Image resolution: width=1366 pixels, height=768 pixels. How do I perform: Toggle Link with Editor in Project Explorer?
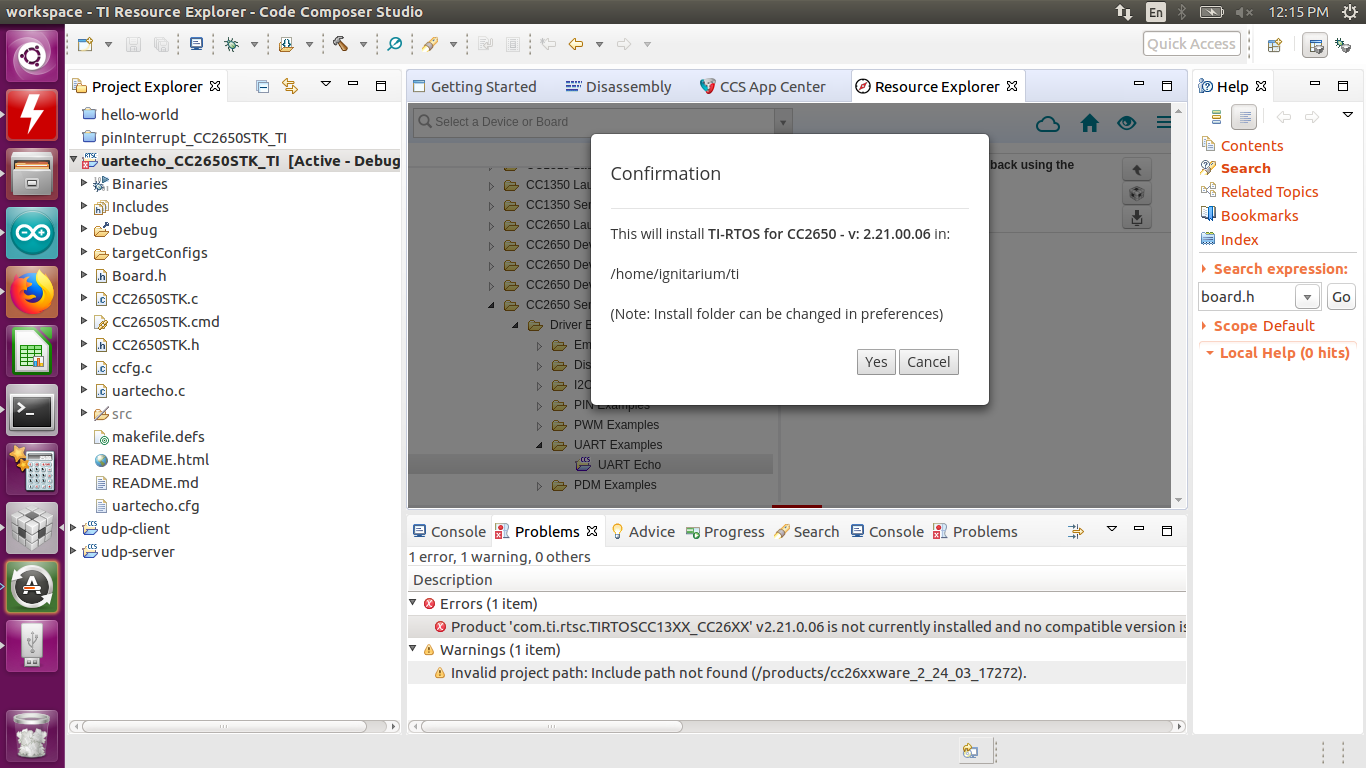coord(290,86)
